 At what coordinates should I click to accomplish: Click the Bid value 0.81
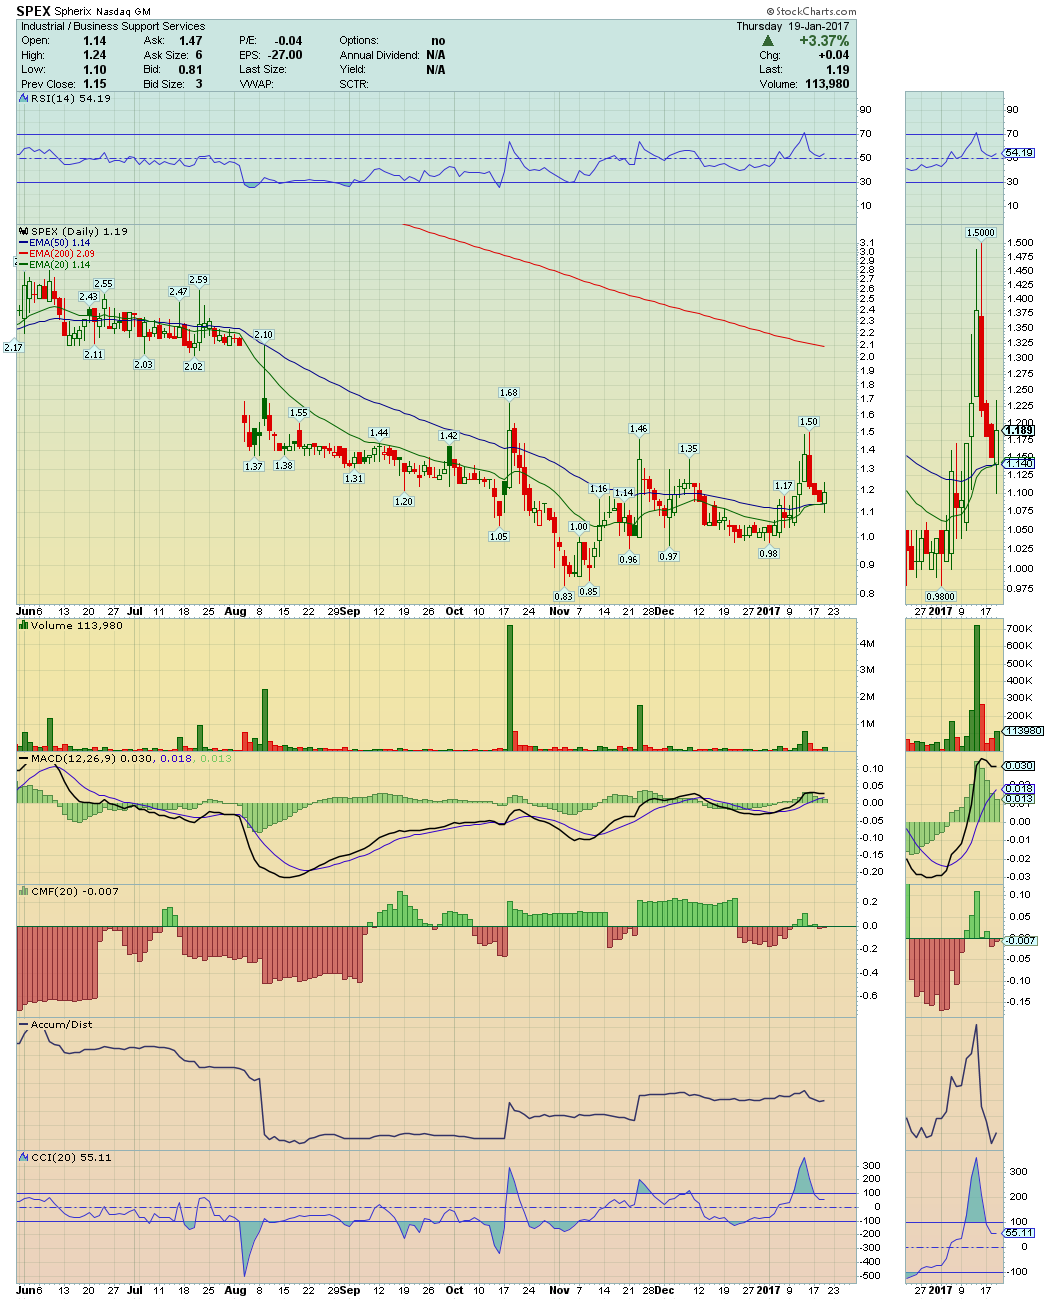pyautogui.click(x=191, y=70)
